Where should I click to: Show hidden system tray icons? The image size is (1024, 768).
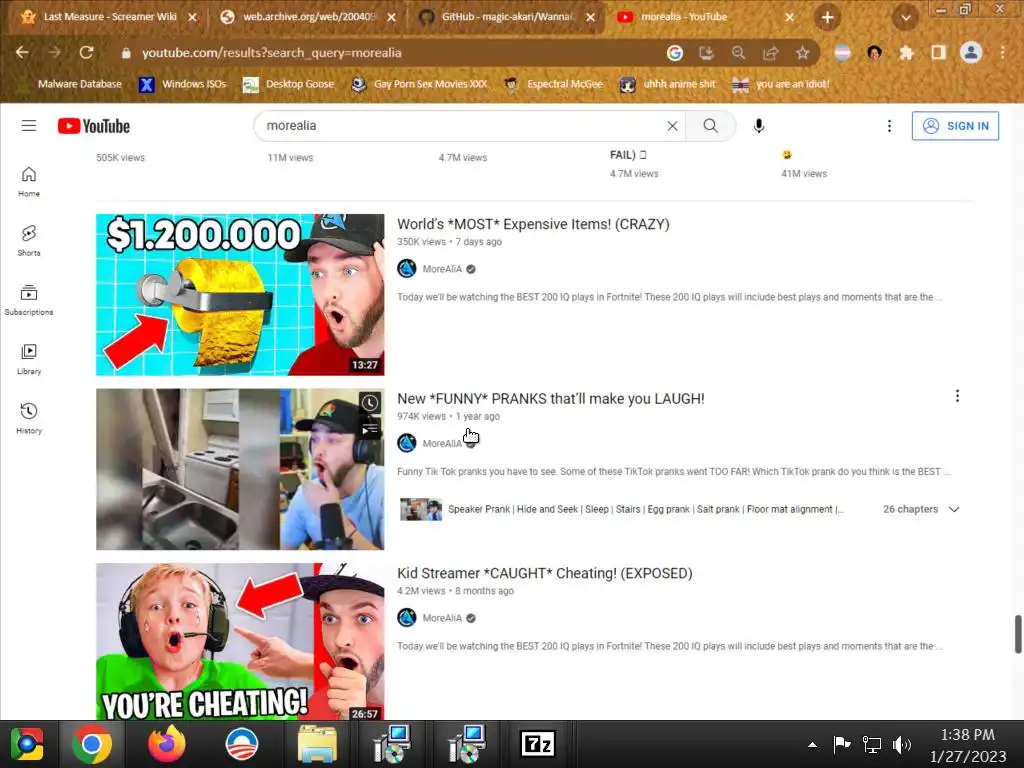812,744
